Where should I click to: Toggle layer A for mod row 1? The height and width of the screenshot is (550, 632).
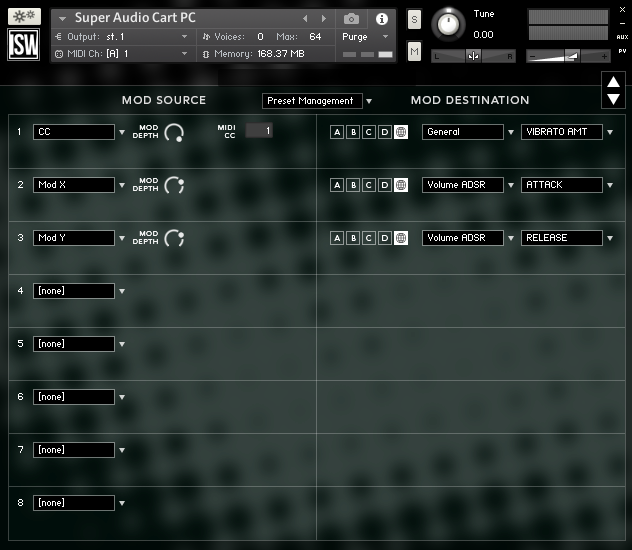click(x=337, y=132)
